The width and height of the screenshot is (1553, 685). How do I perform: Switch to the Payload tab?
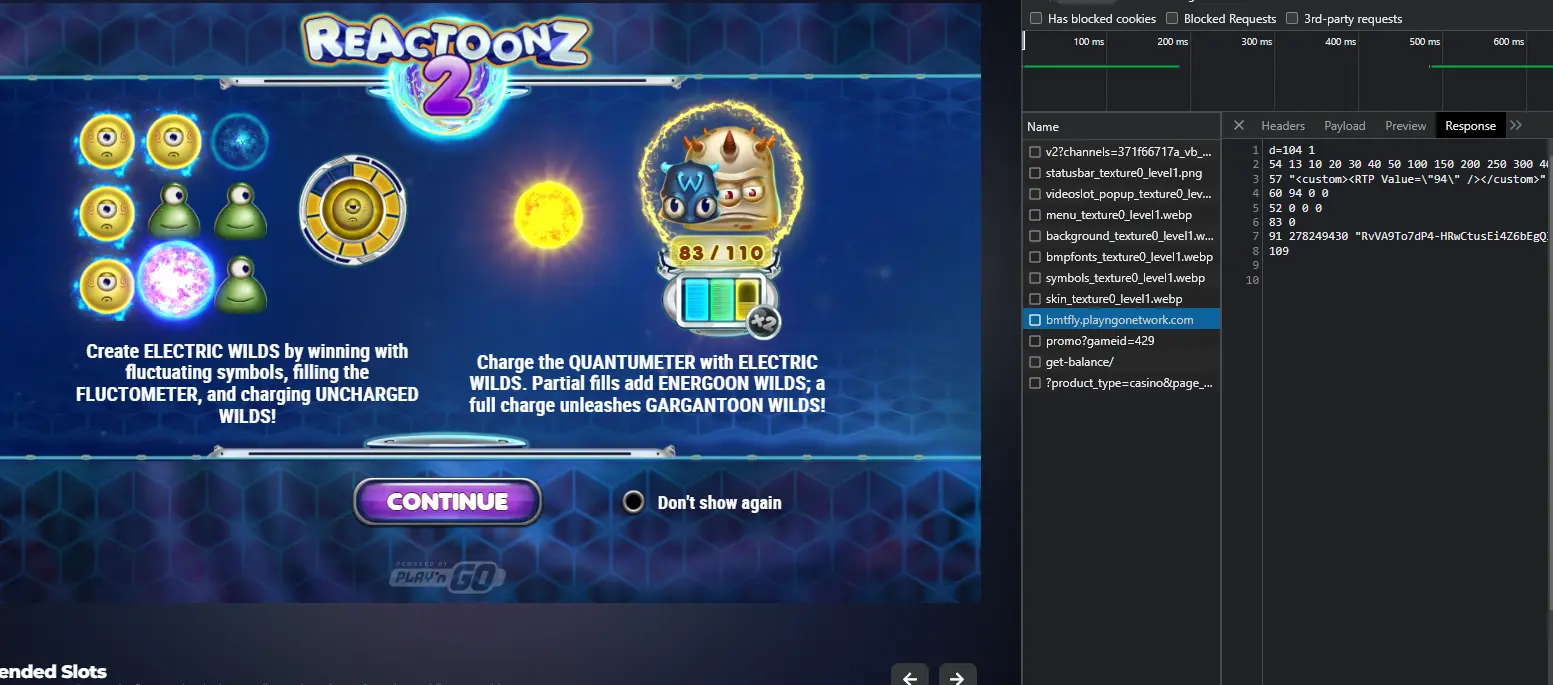point(1345,125)
